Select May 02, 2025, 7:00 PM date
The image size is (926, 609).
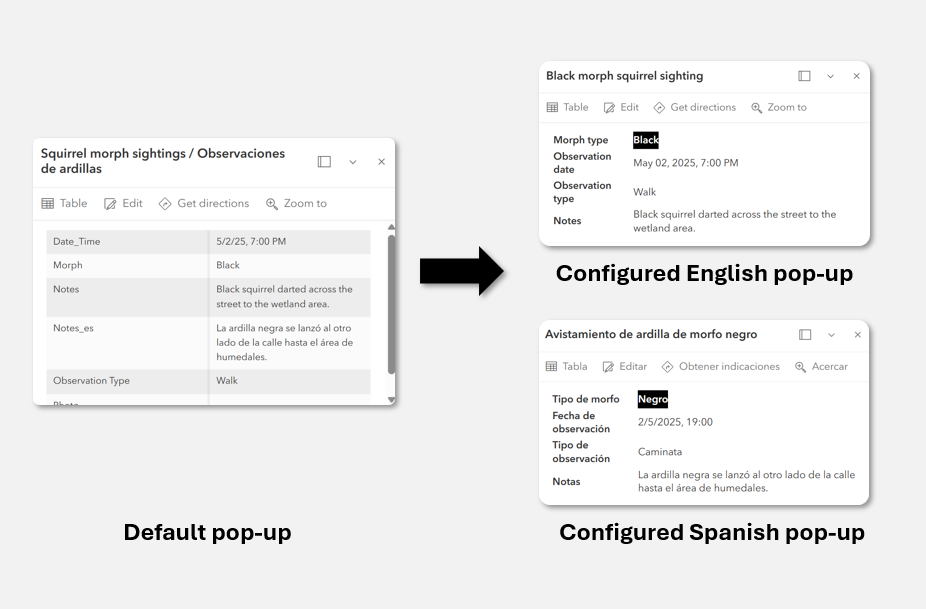pyautogui.click(x=686, y=162)
